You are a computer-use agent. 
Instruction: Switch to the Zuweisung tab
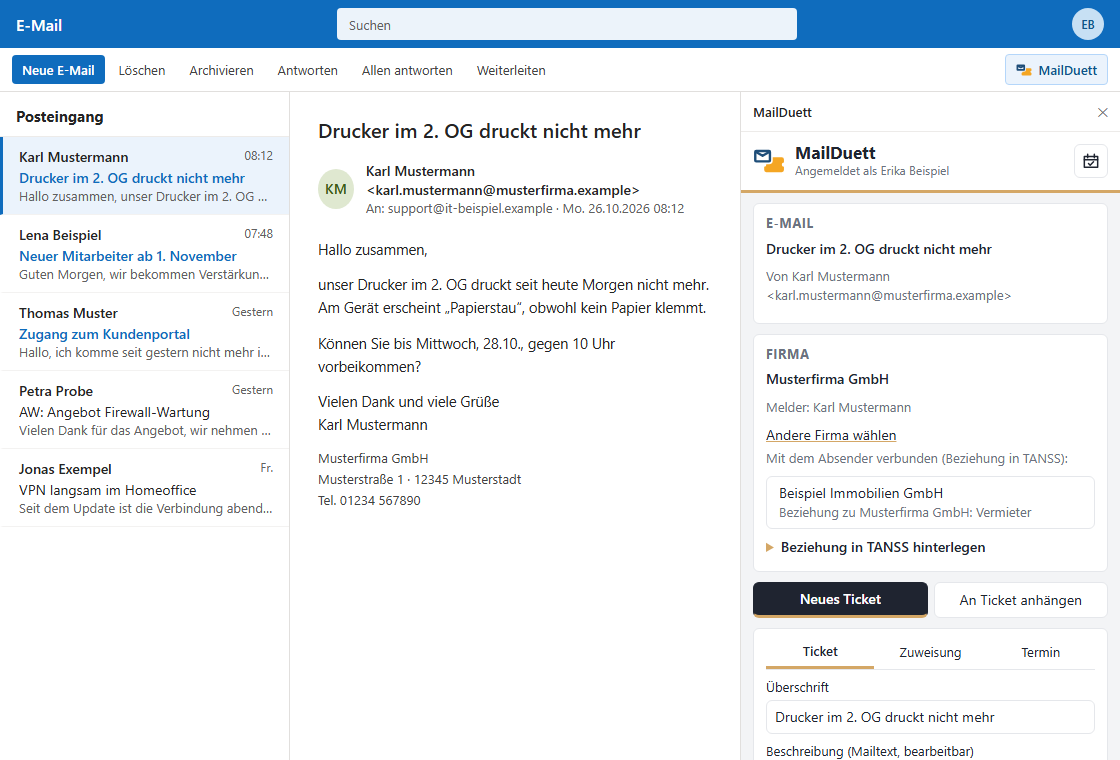pyautogui.click(x=930, y=652)
